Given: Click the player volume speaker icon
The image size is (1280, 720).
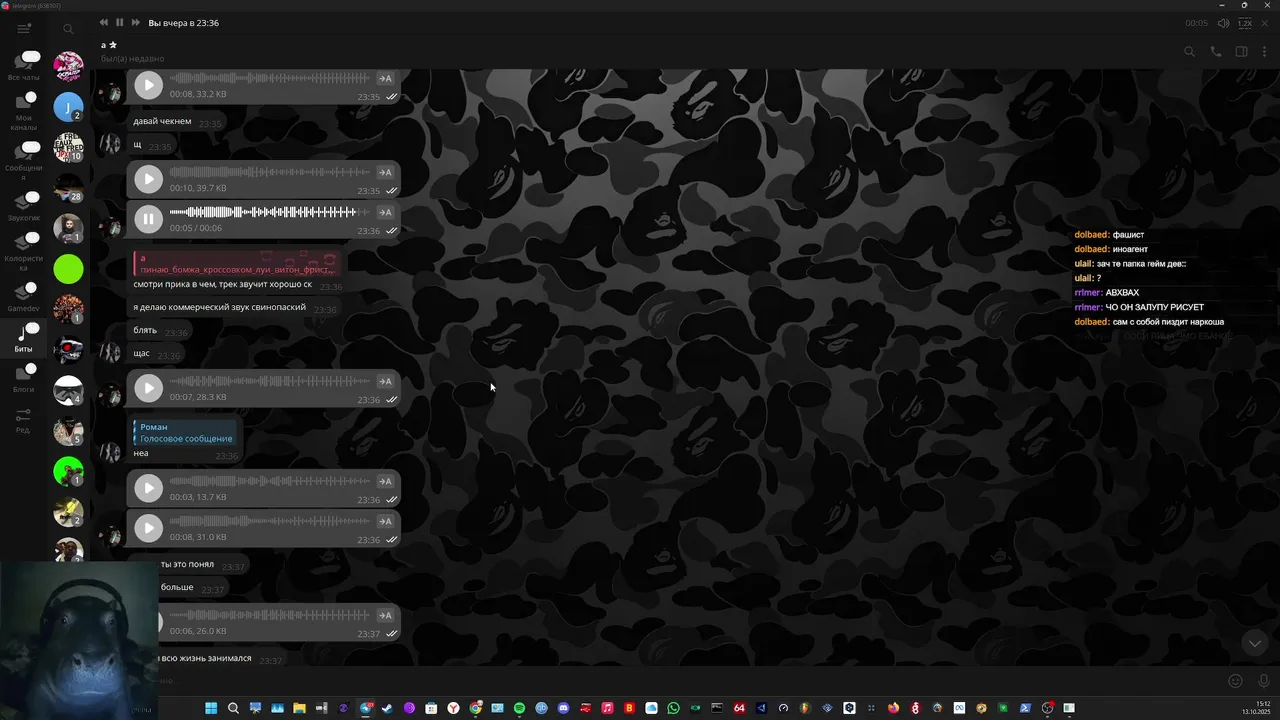Looking at the screenshot, I should pyautogui.click(x=1223, y=23).
